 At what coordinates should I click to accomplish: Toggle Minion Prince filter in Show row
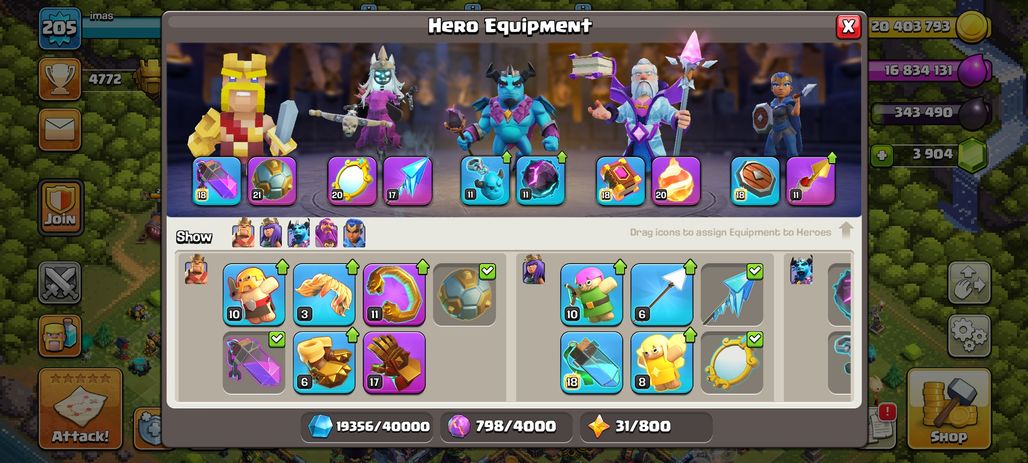tap(298, 233)
